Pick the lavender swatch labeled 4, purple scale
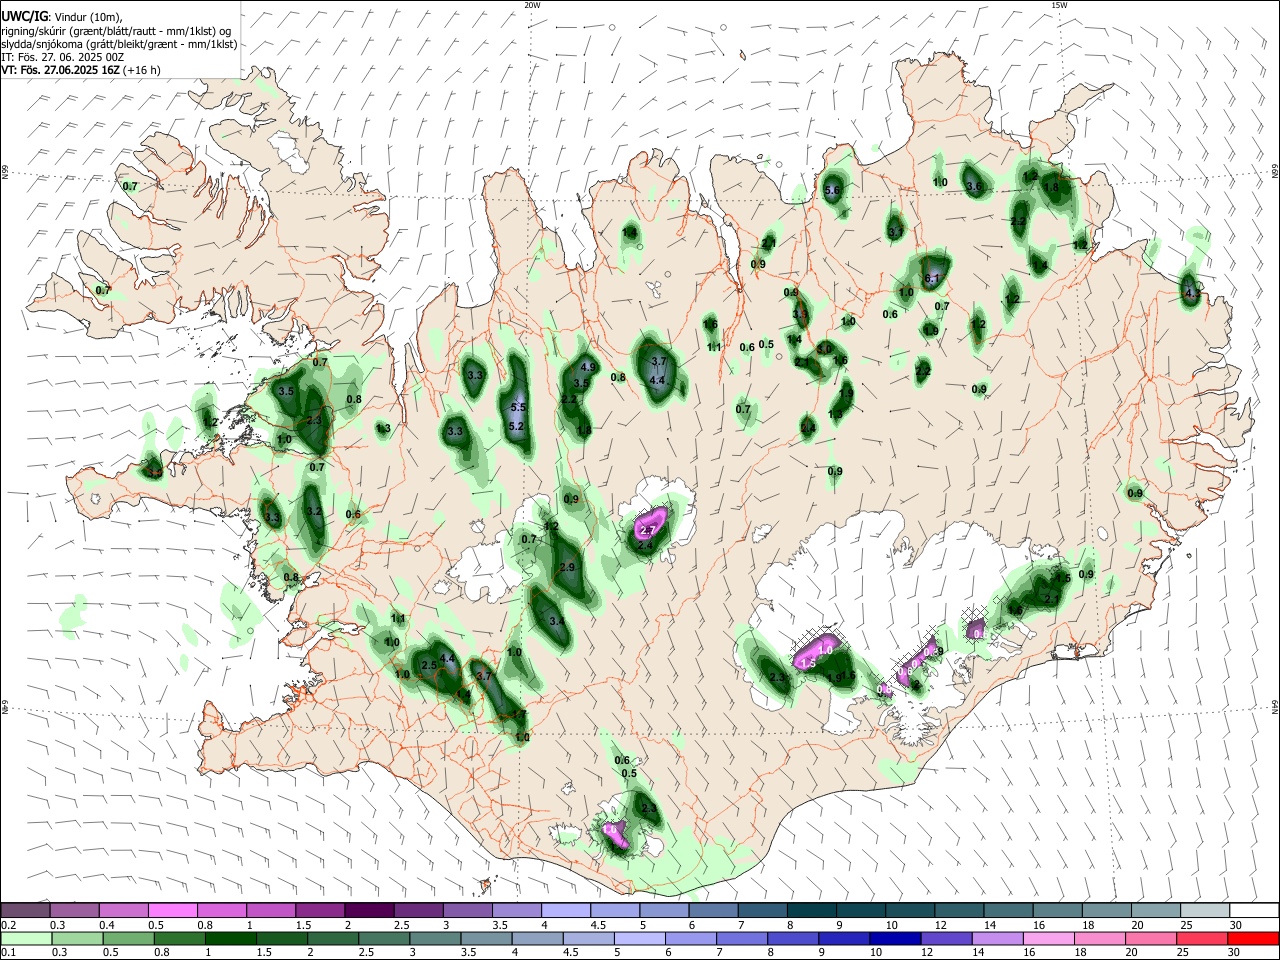 (x=565, y=910)
